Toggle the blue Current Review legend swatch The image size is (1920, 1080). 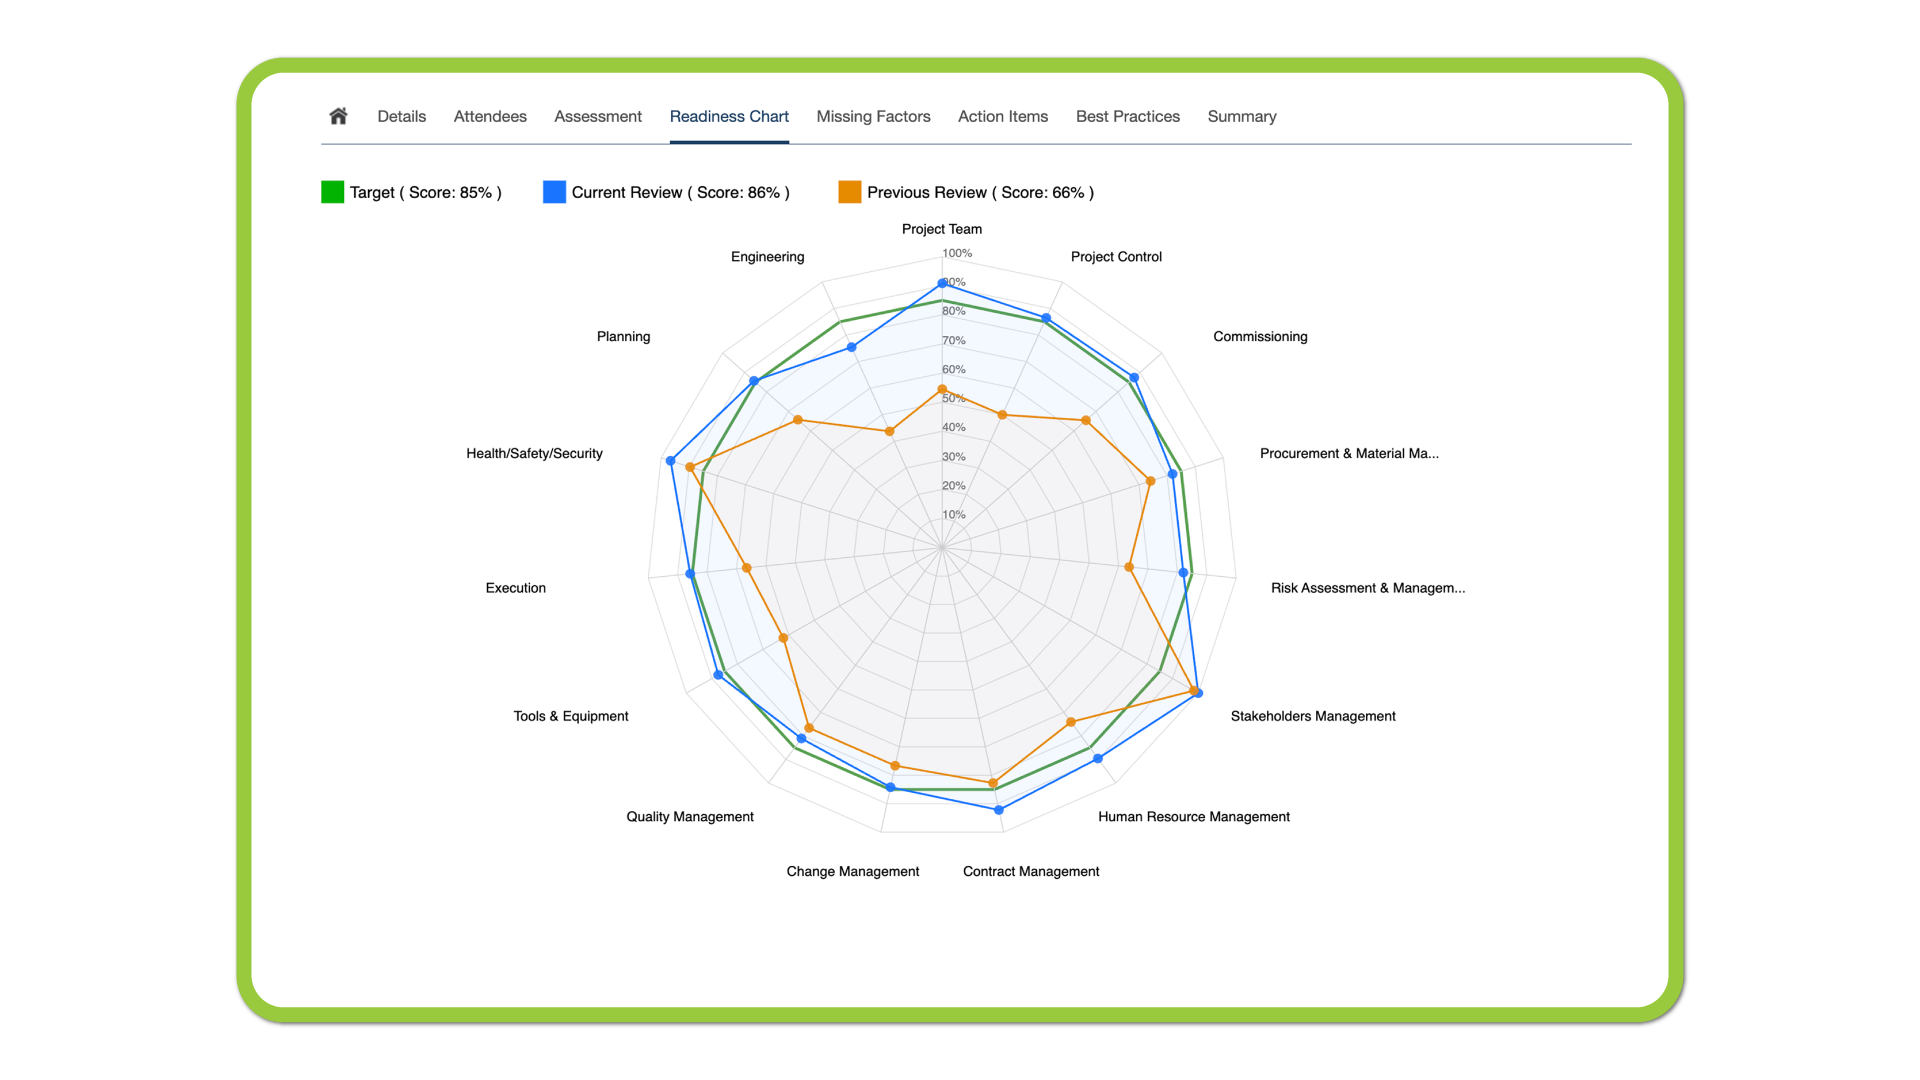click(x=554, y=192)
